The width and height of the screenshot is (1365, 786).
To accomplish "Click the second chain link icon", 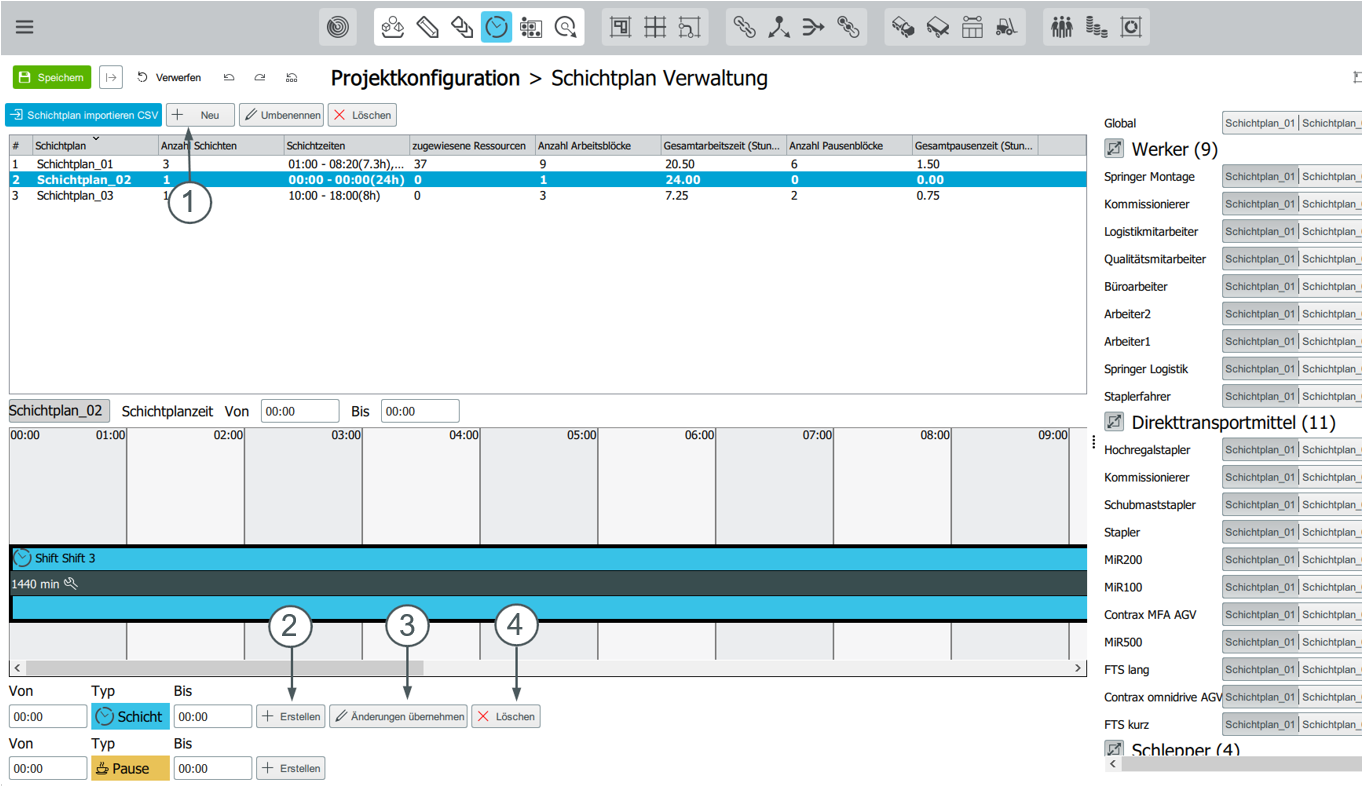I will click(x=848, y=27).
